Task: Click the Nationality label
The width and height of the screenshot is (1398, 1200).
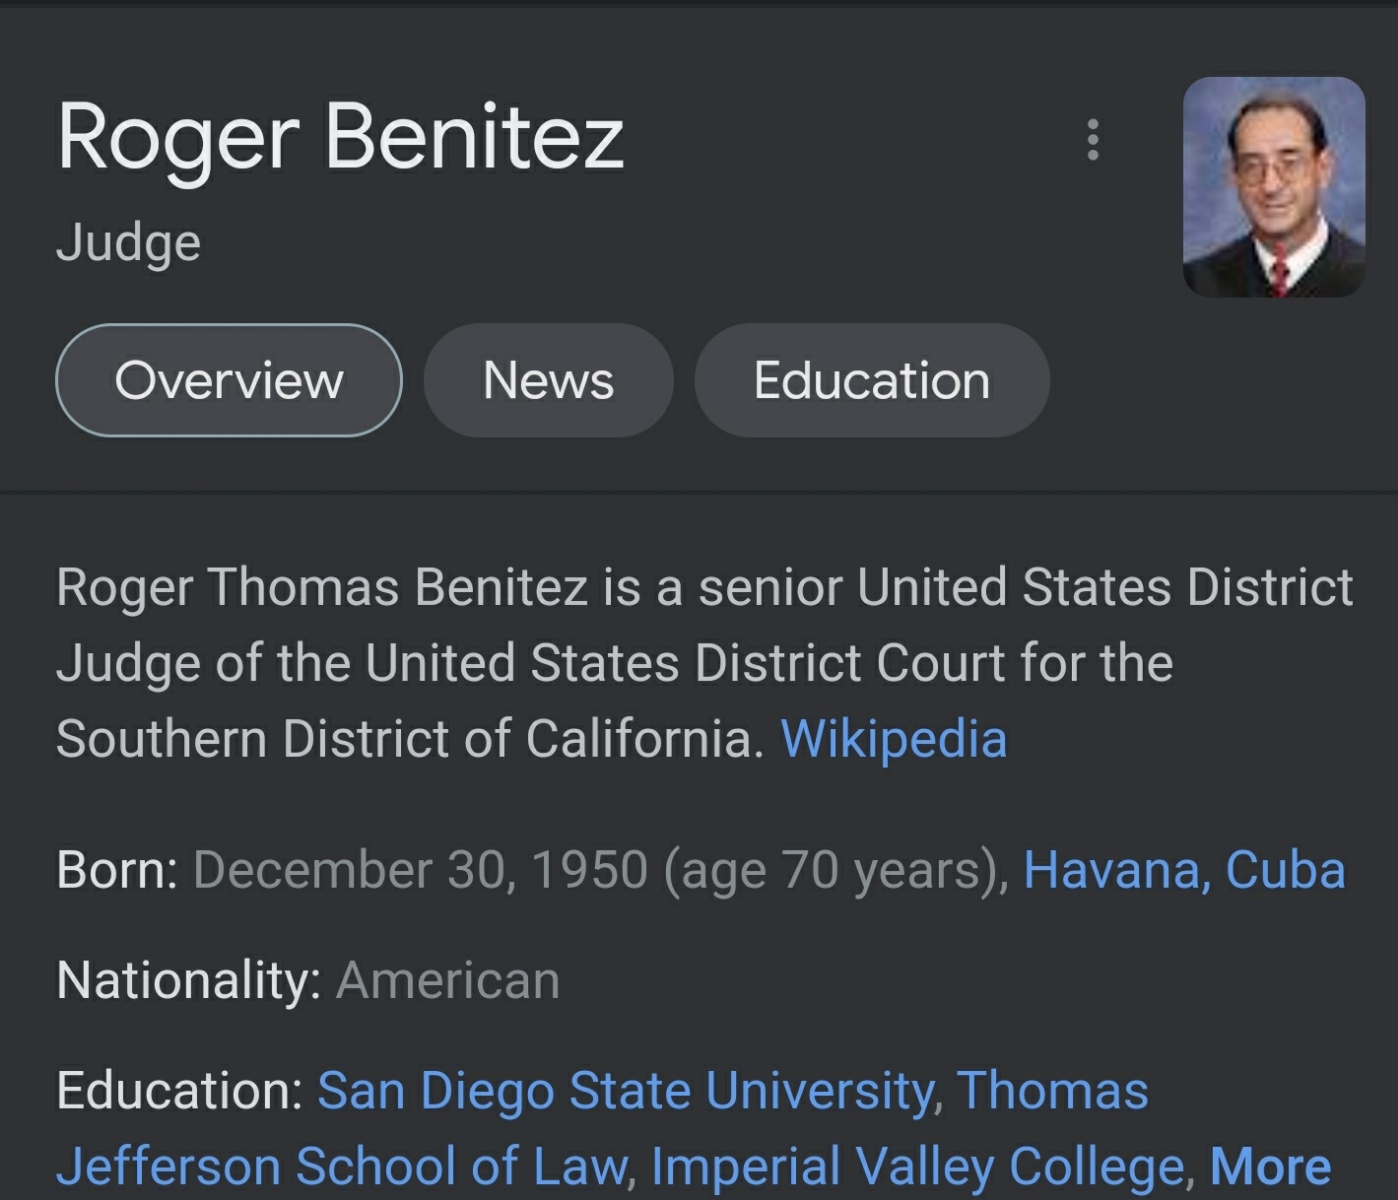Action: (x=188, y=980)
